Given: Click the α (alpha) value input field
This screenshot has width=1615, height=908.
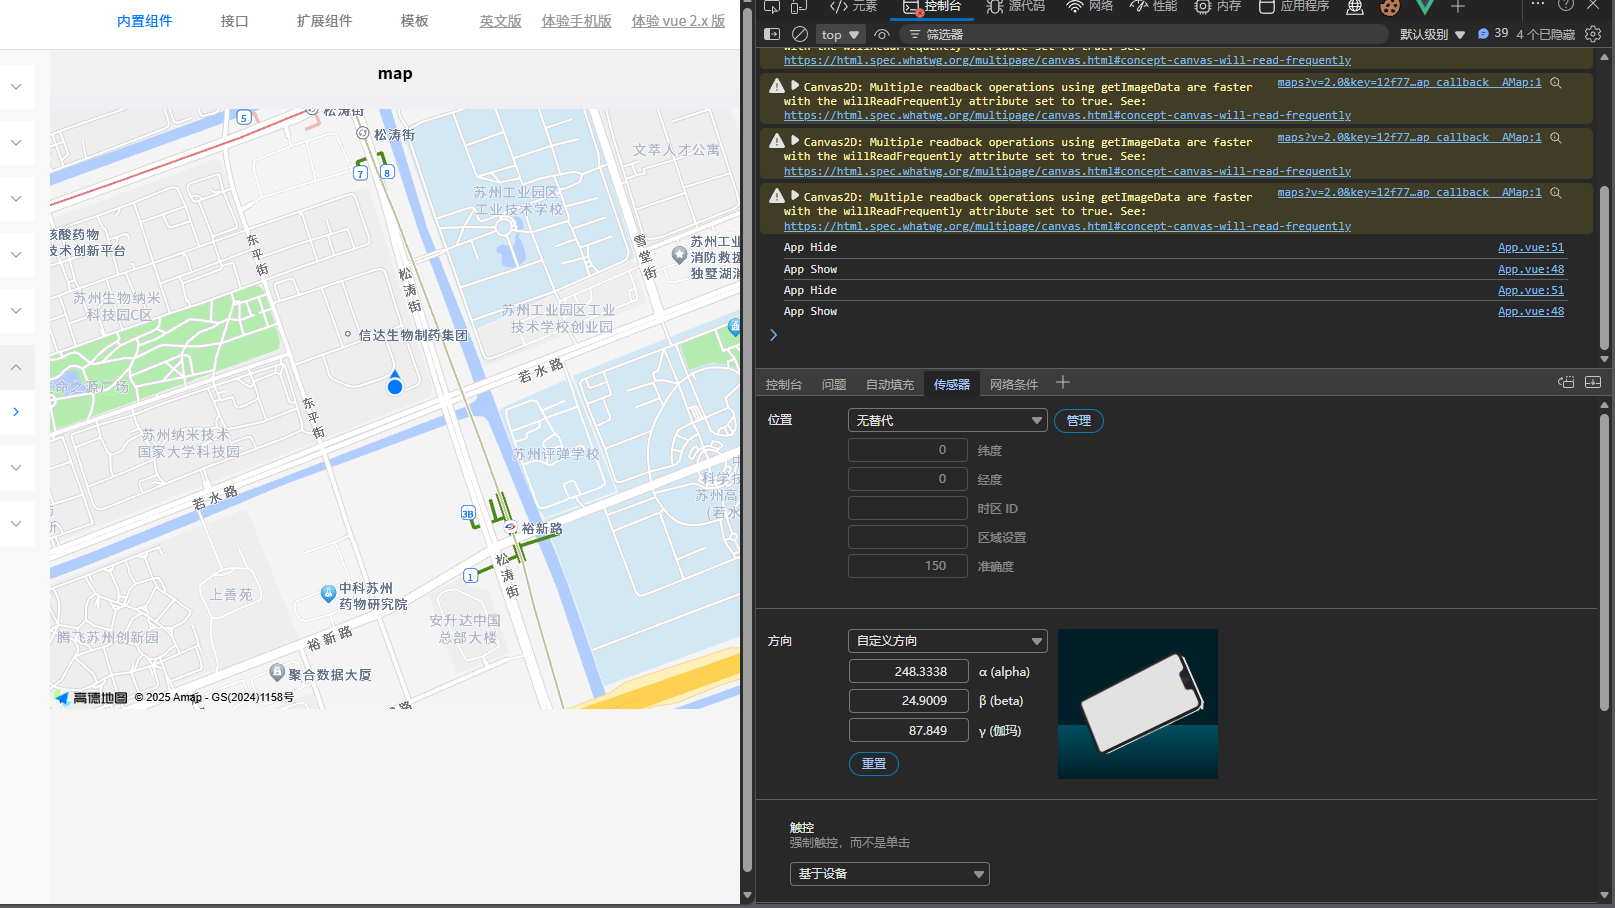Looking at the screenshot, I should 908,672.
